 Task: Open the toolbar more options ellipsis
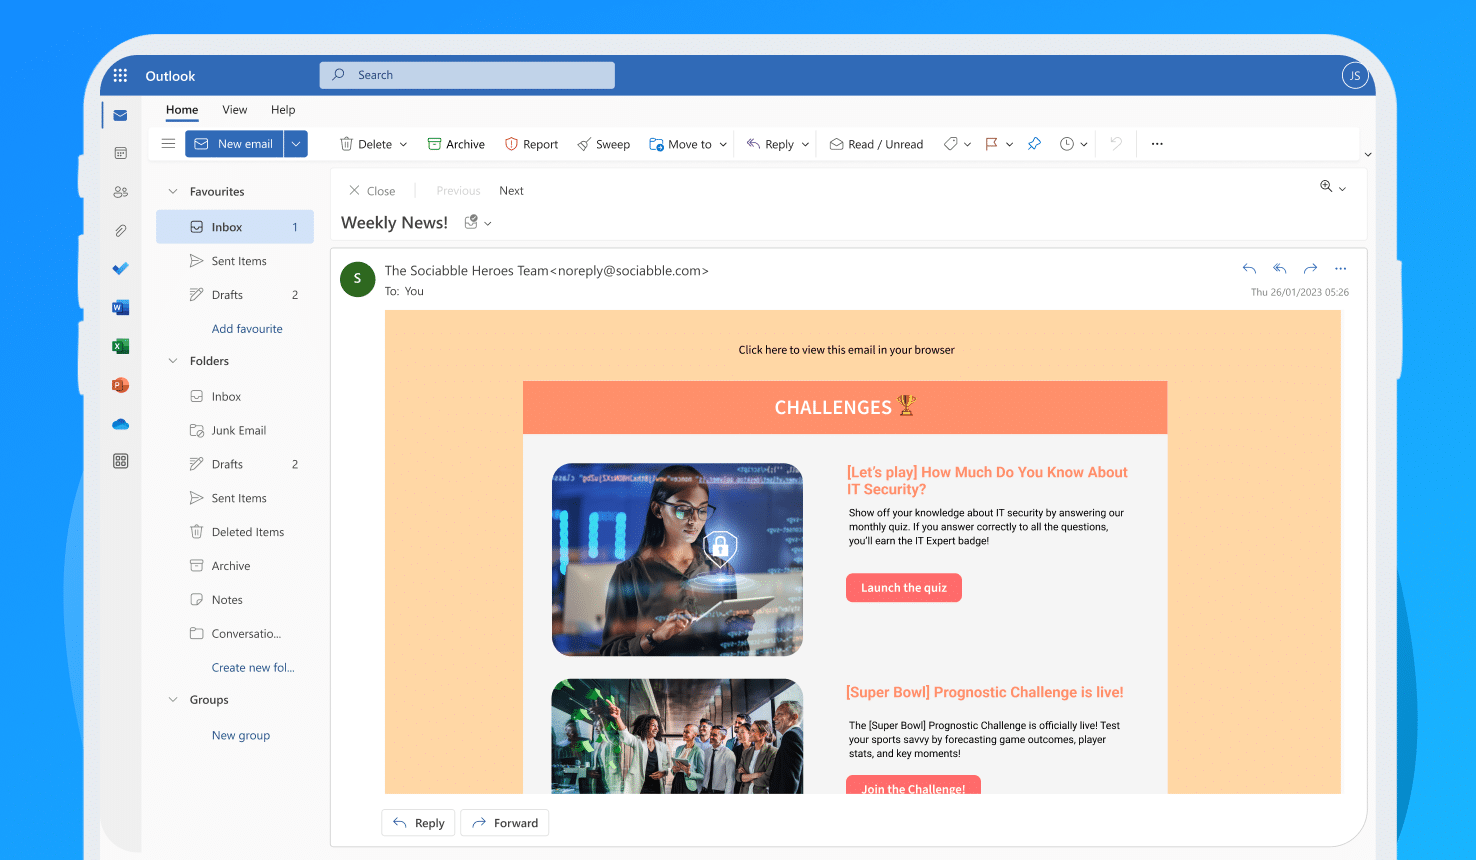[1157, 144]
